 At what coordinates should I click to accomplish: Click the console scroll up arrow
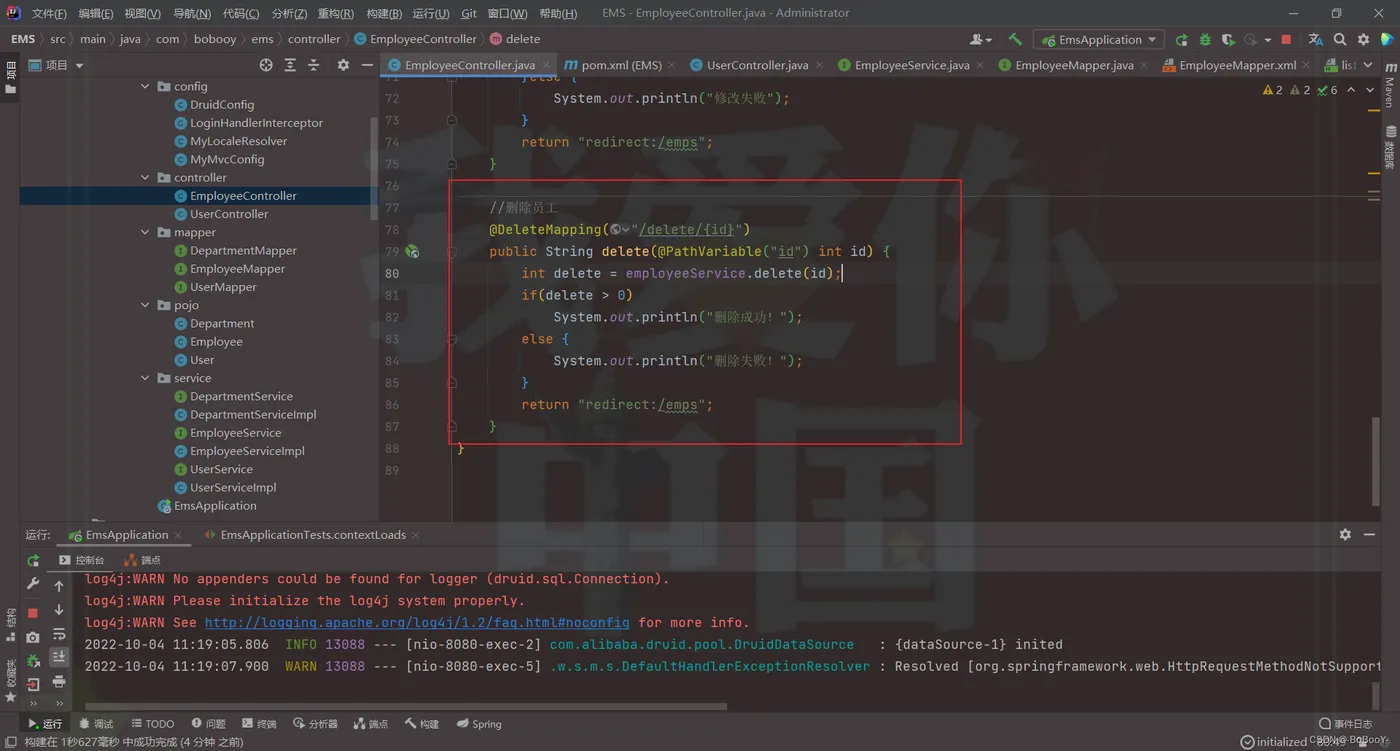click(x=59, y=586)
